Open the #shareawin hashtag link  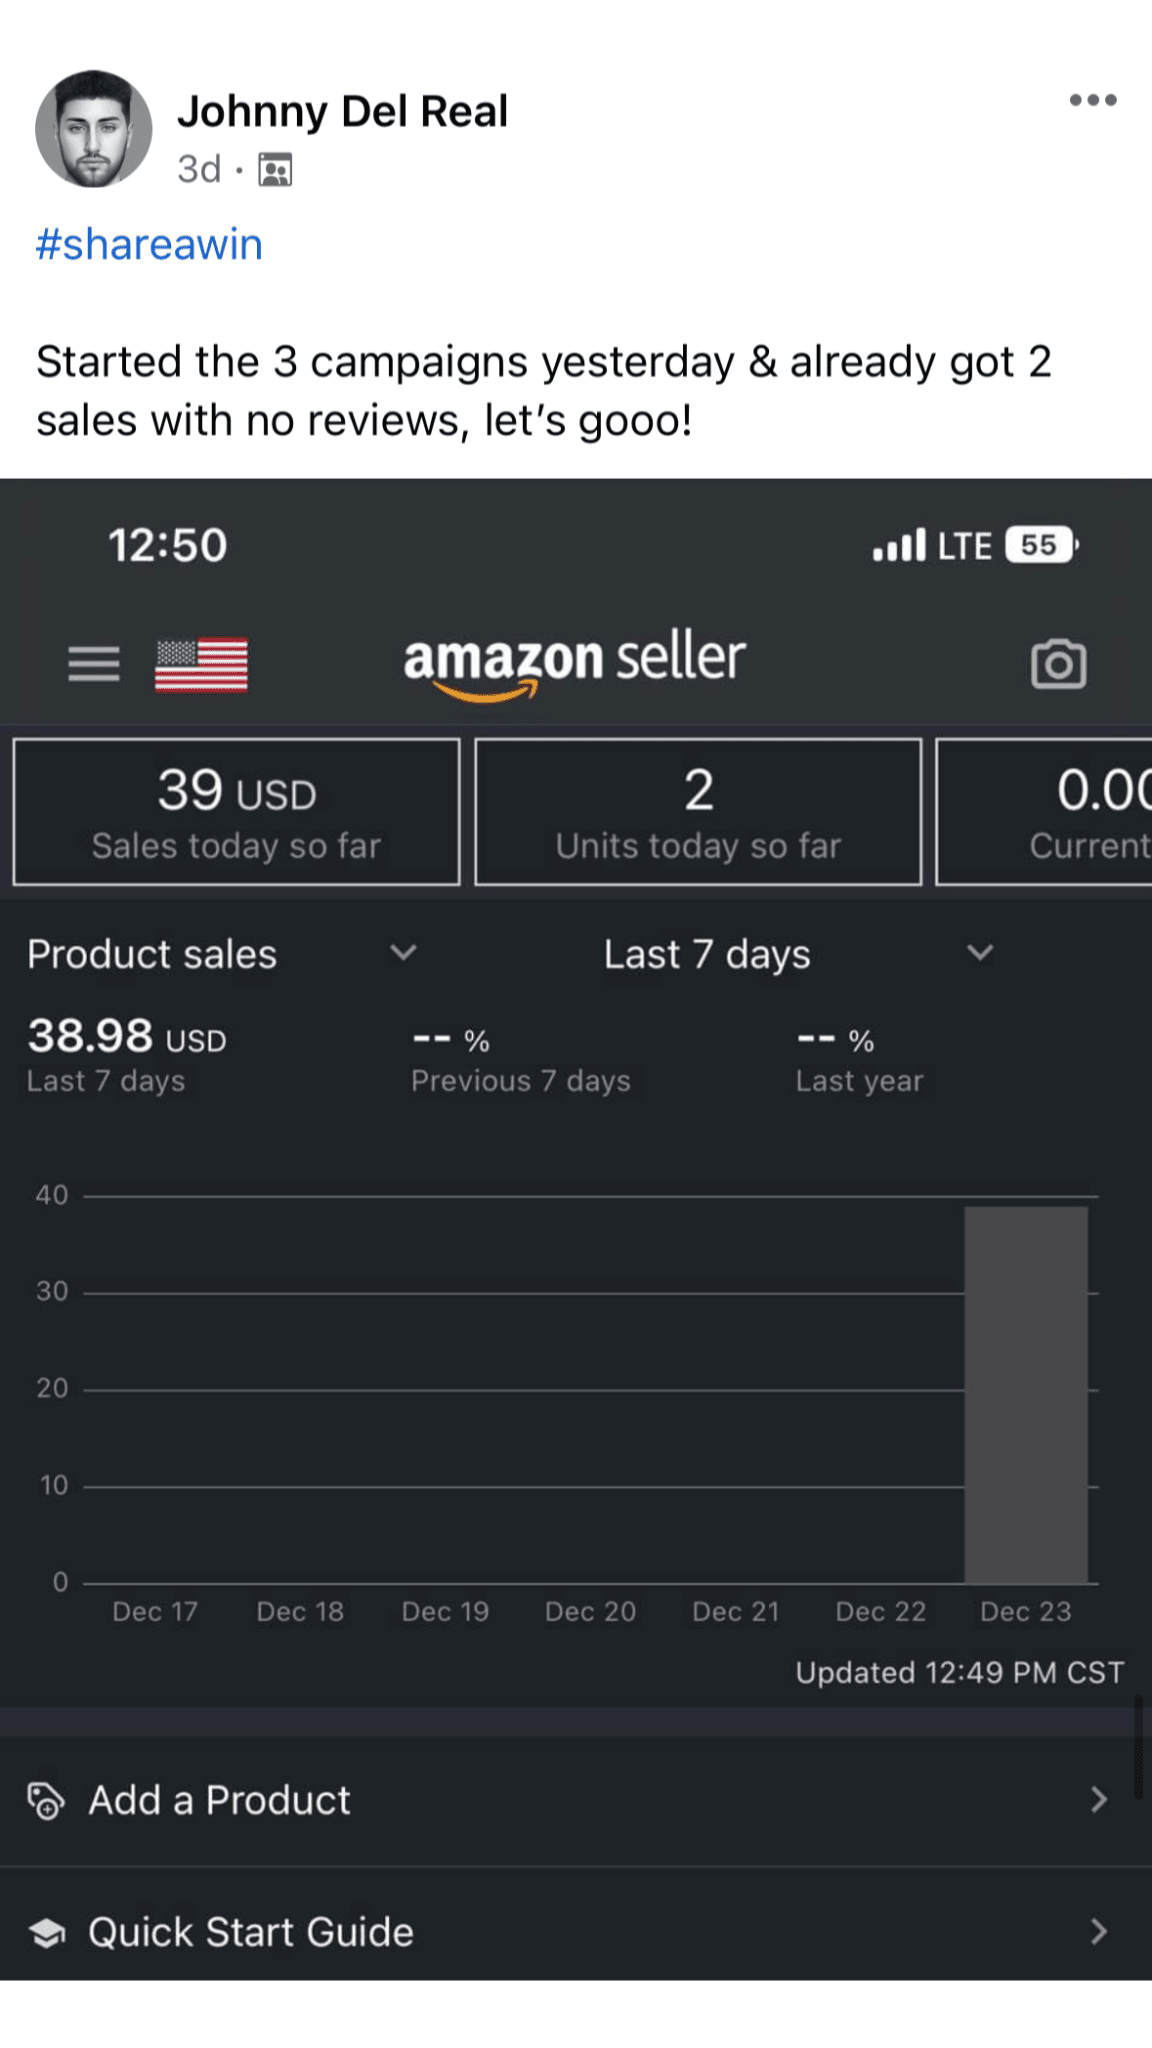coord(149,245)
